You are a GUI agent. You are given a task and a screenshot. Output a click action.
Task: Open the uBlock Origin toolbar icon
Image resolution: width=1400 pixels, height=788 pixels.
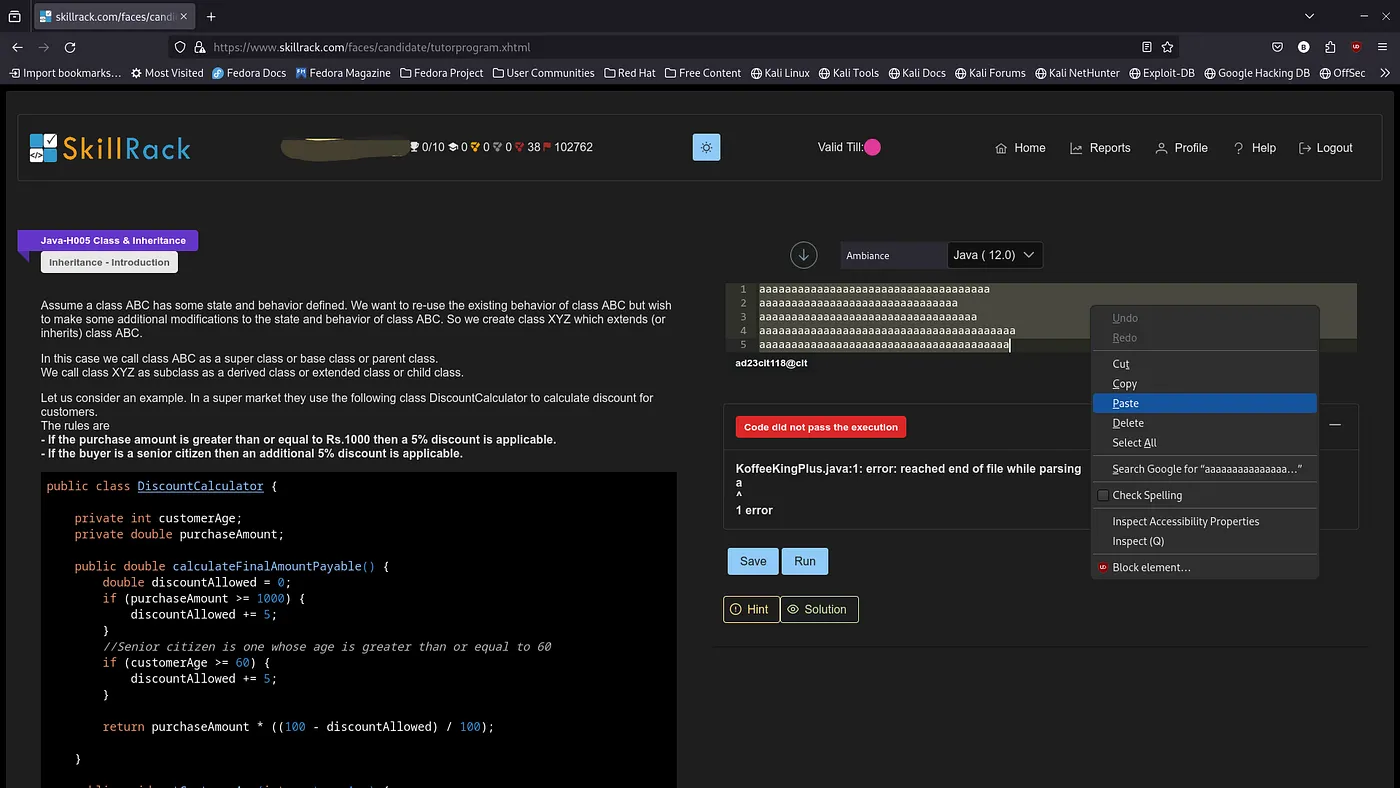pyautogui.click(x=1356, y=47)
